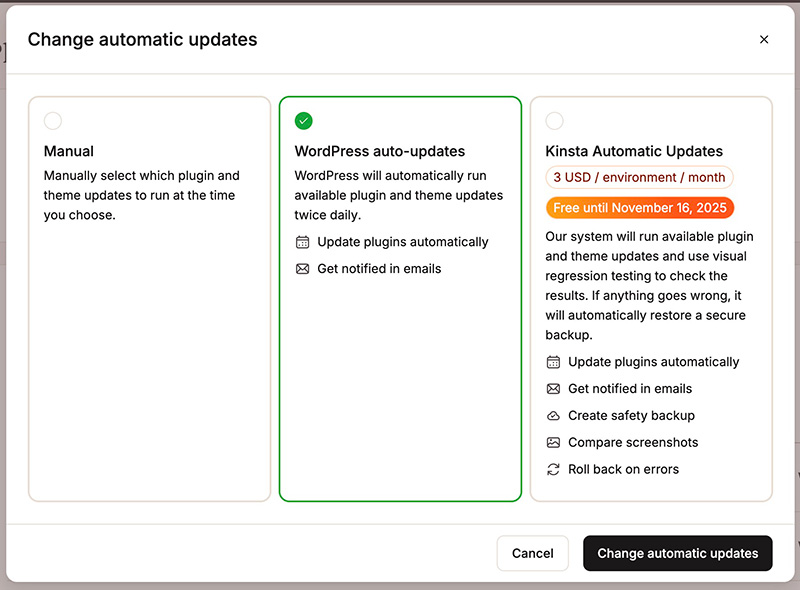The width and height of the screenshot is (800, 590).
Task: Click the image icon beside Compare screenshots
Action: 554,442
